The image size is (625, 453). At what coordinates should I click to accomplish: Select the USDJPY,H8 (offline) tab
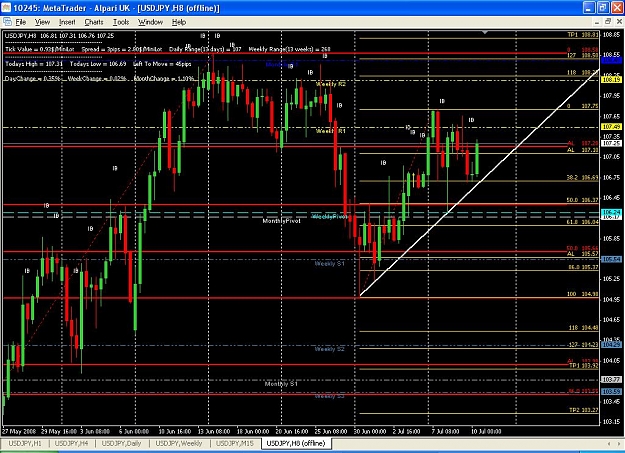(x=296, y=443)
